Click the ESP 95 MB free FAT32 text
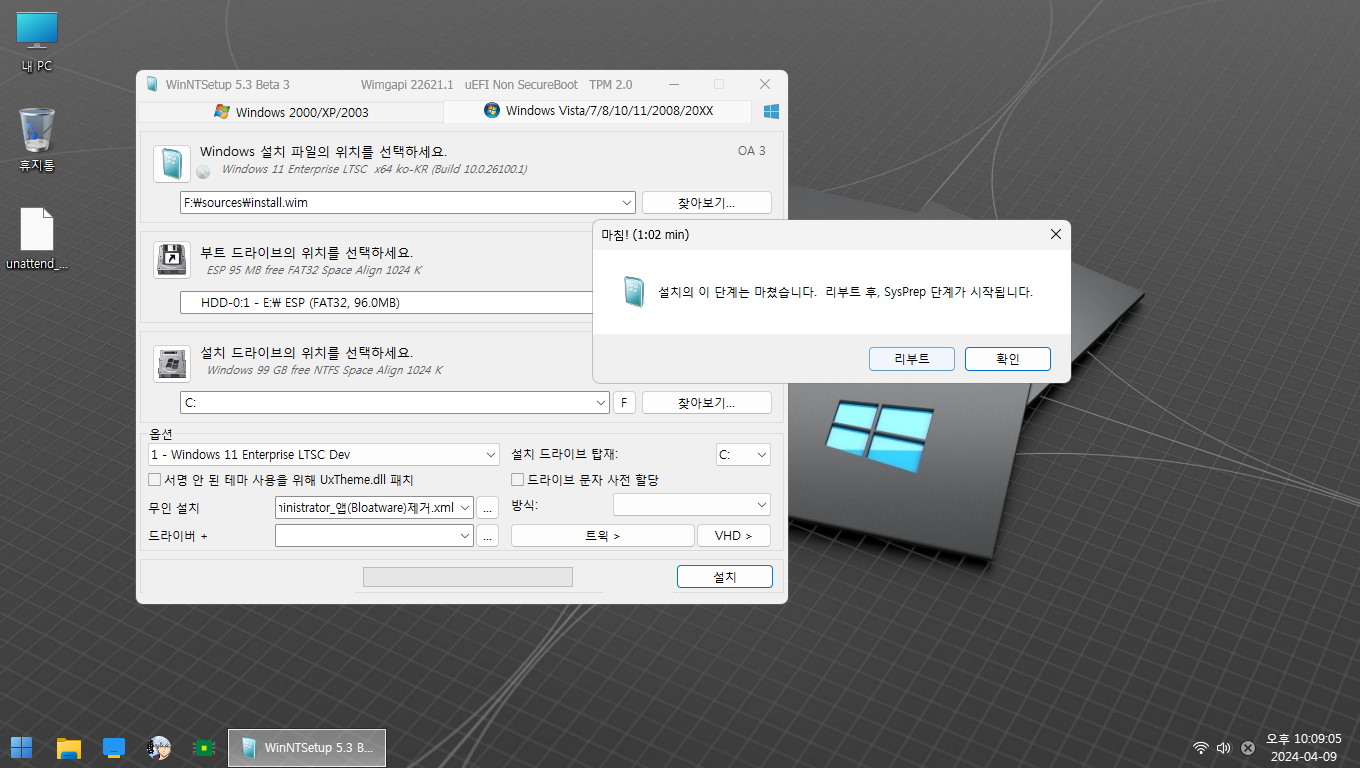1360x768 pixels. [x=314, y=270]
